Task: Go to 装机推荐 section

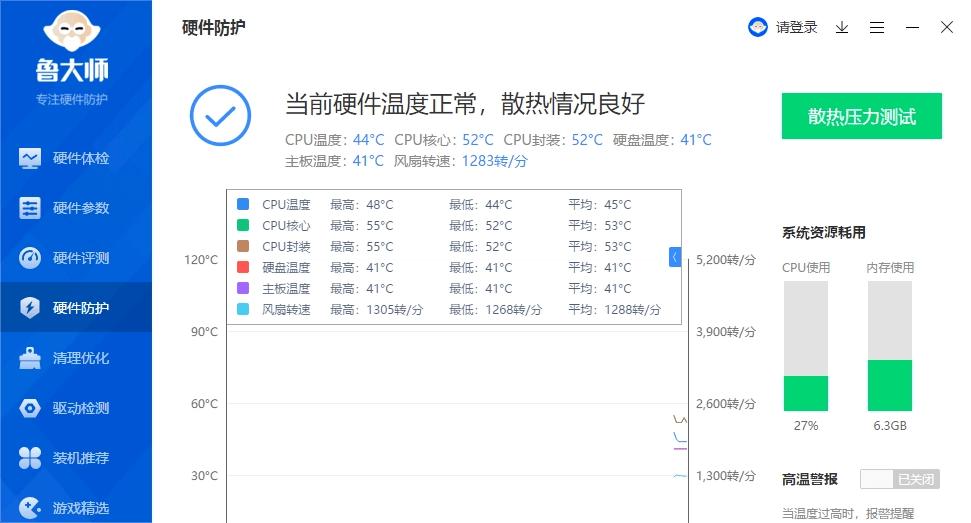Action: [x=81, y=458]
